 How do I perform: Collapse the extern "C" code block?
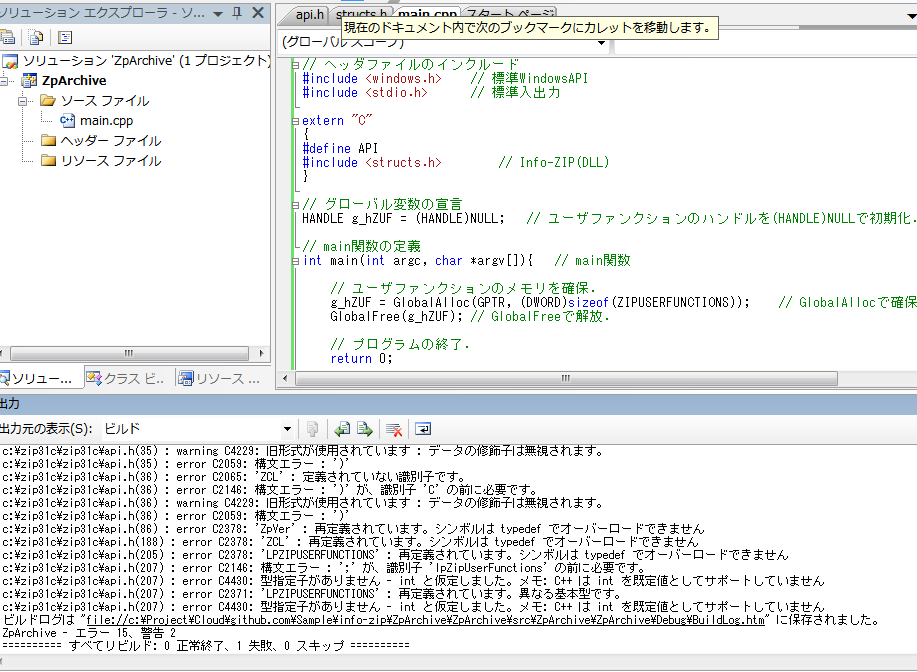click(295, 121)
